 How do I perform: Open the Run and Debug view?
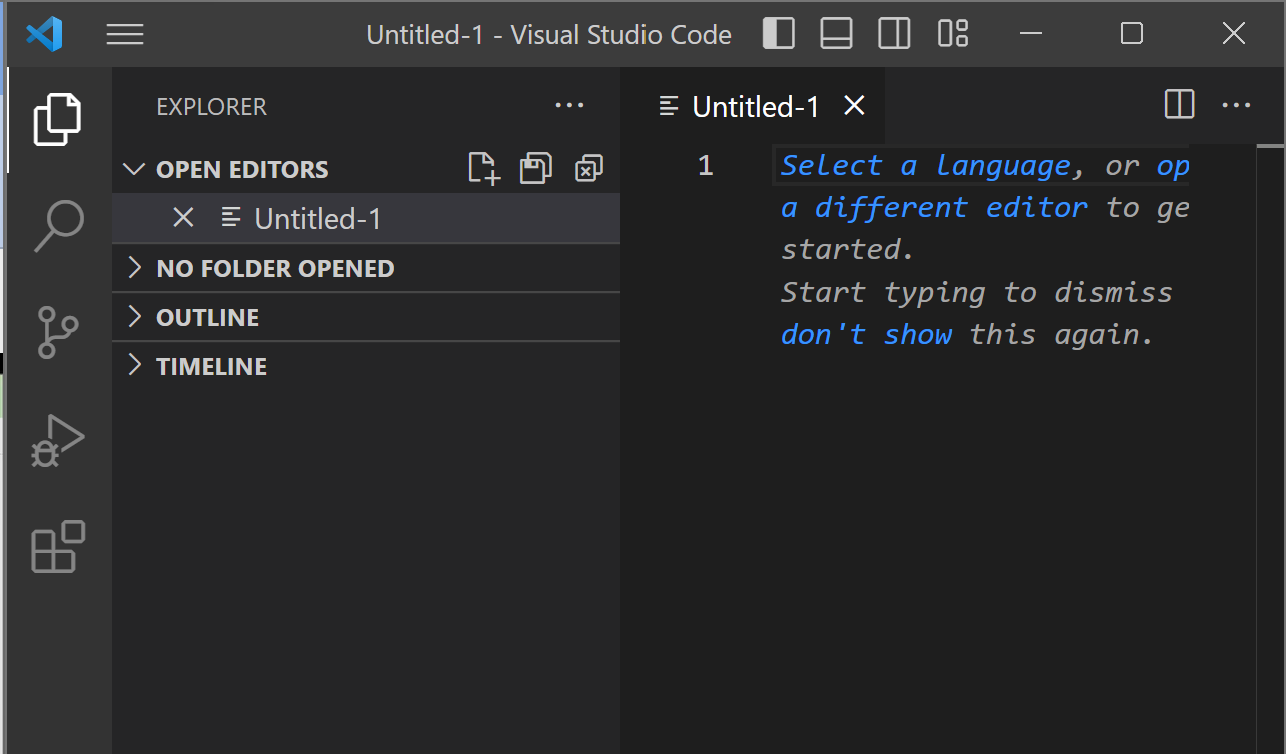tap(58, 440)
